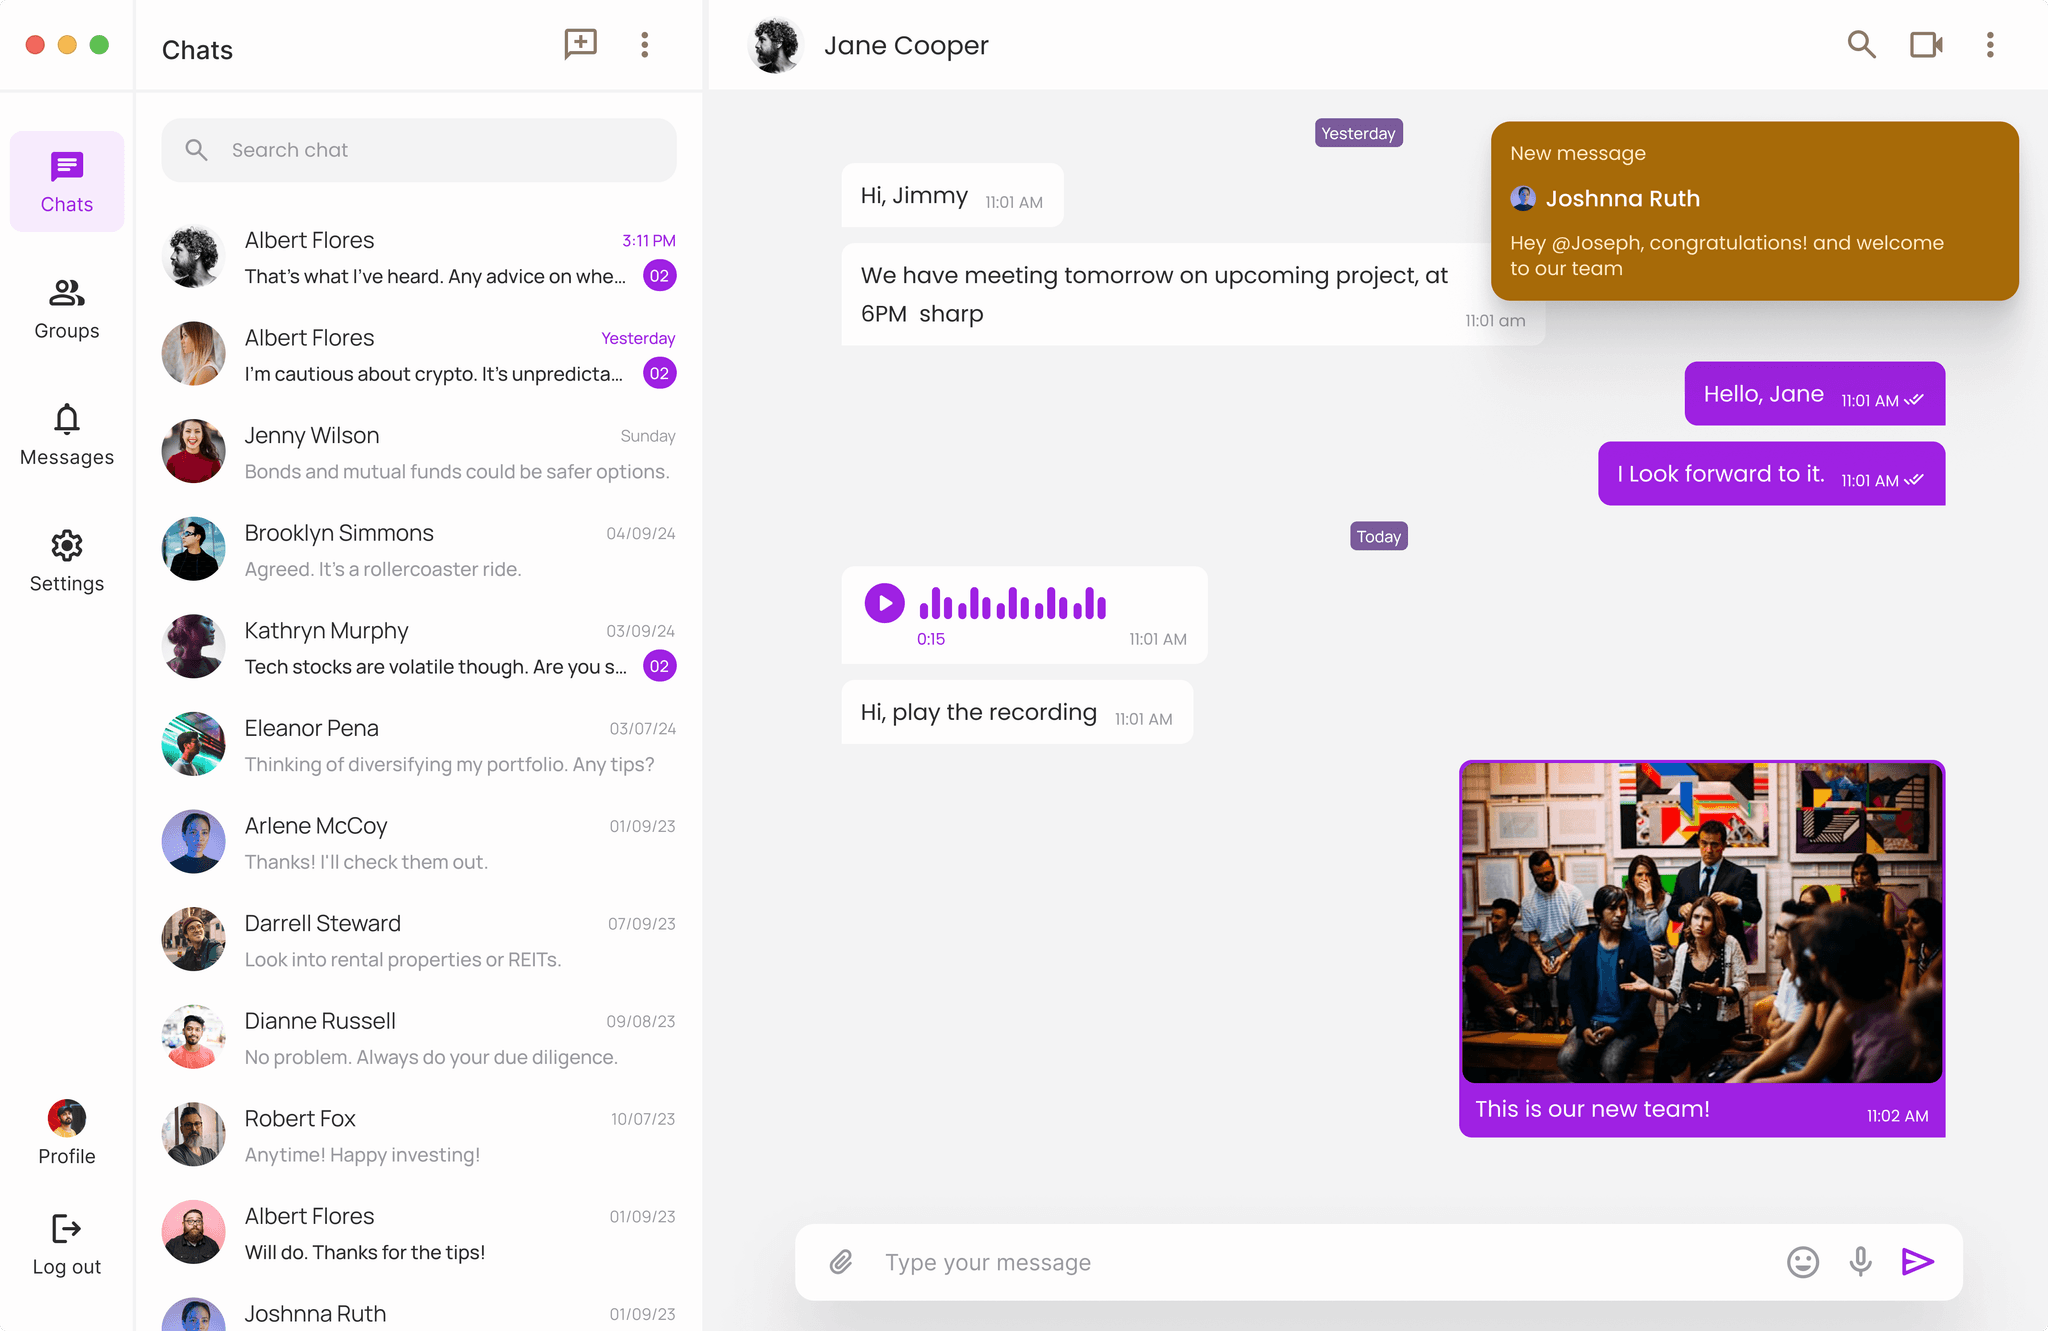The image size is (2048, 1331).
Task: Click the Log out button
Action: coord(67,1244)
